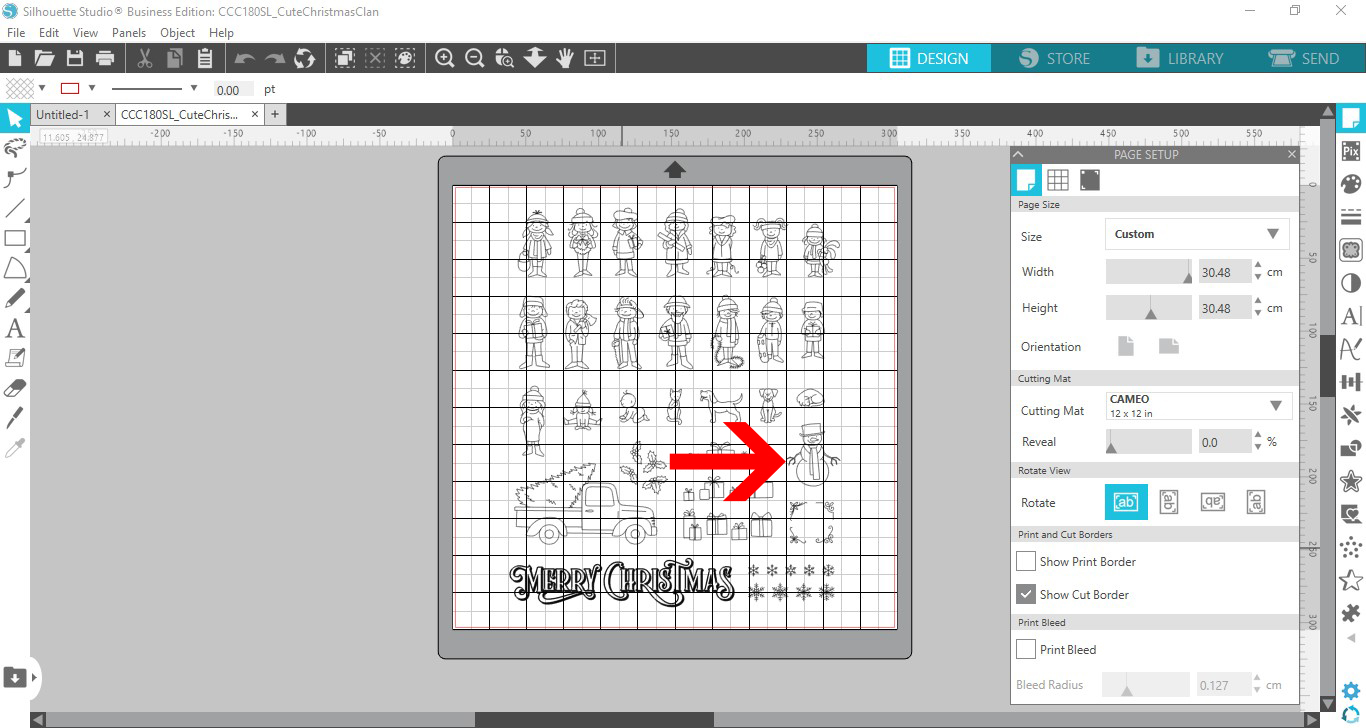Select the Text tool

pos(15,328)
